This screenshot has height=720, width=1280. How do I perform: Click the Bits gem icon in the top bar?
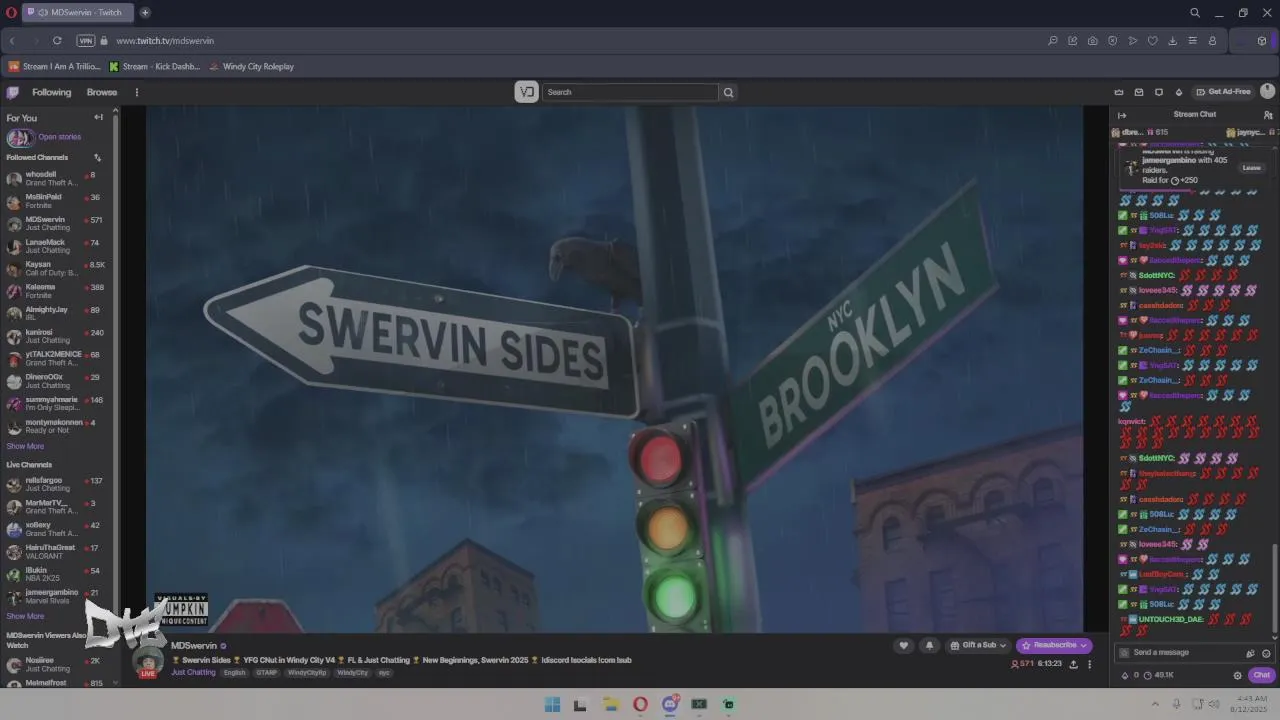[x=1179, y=92]
